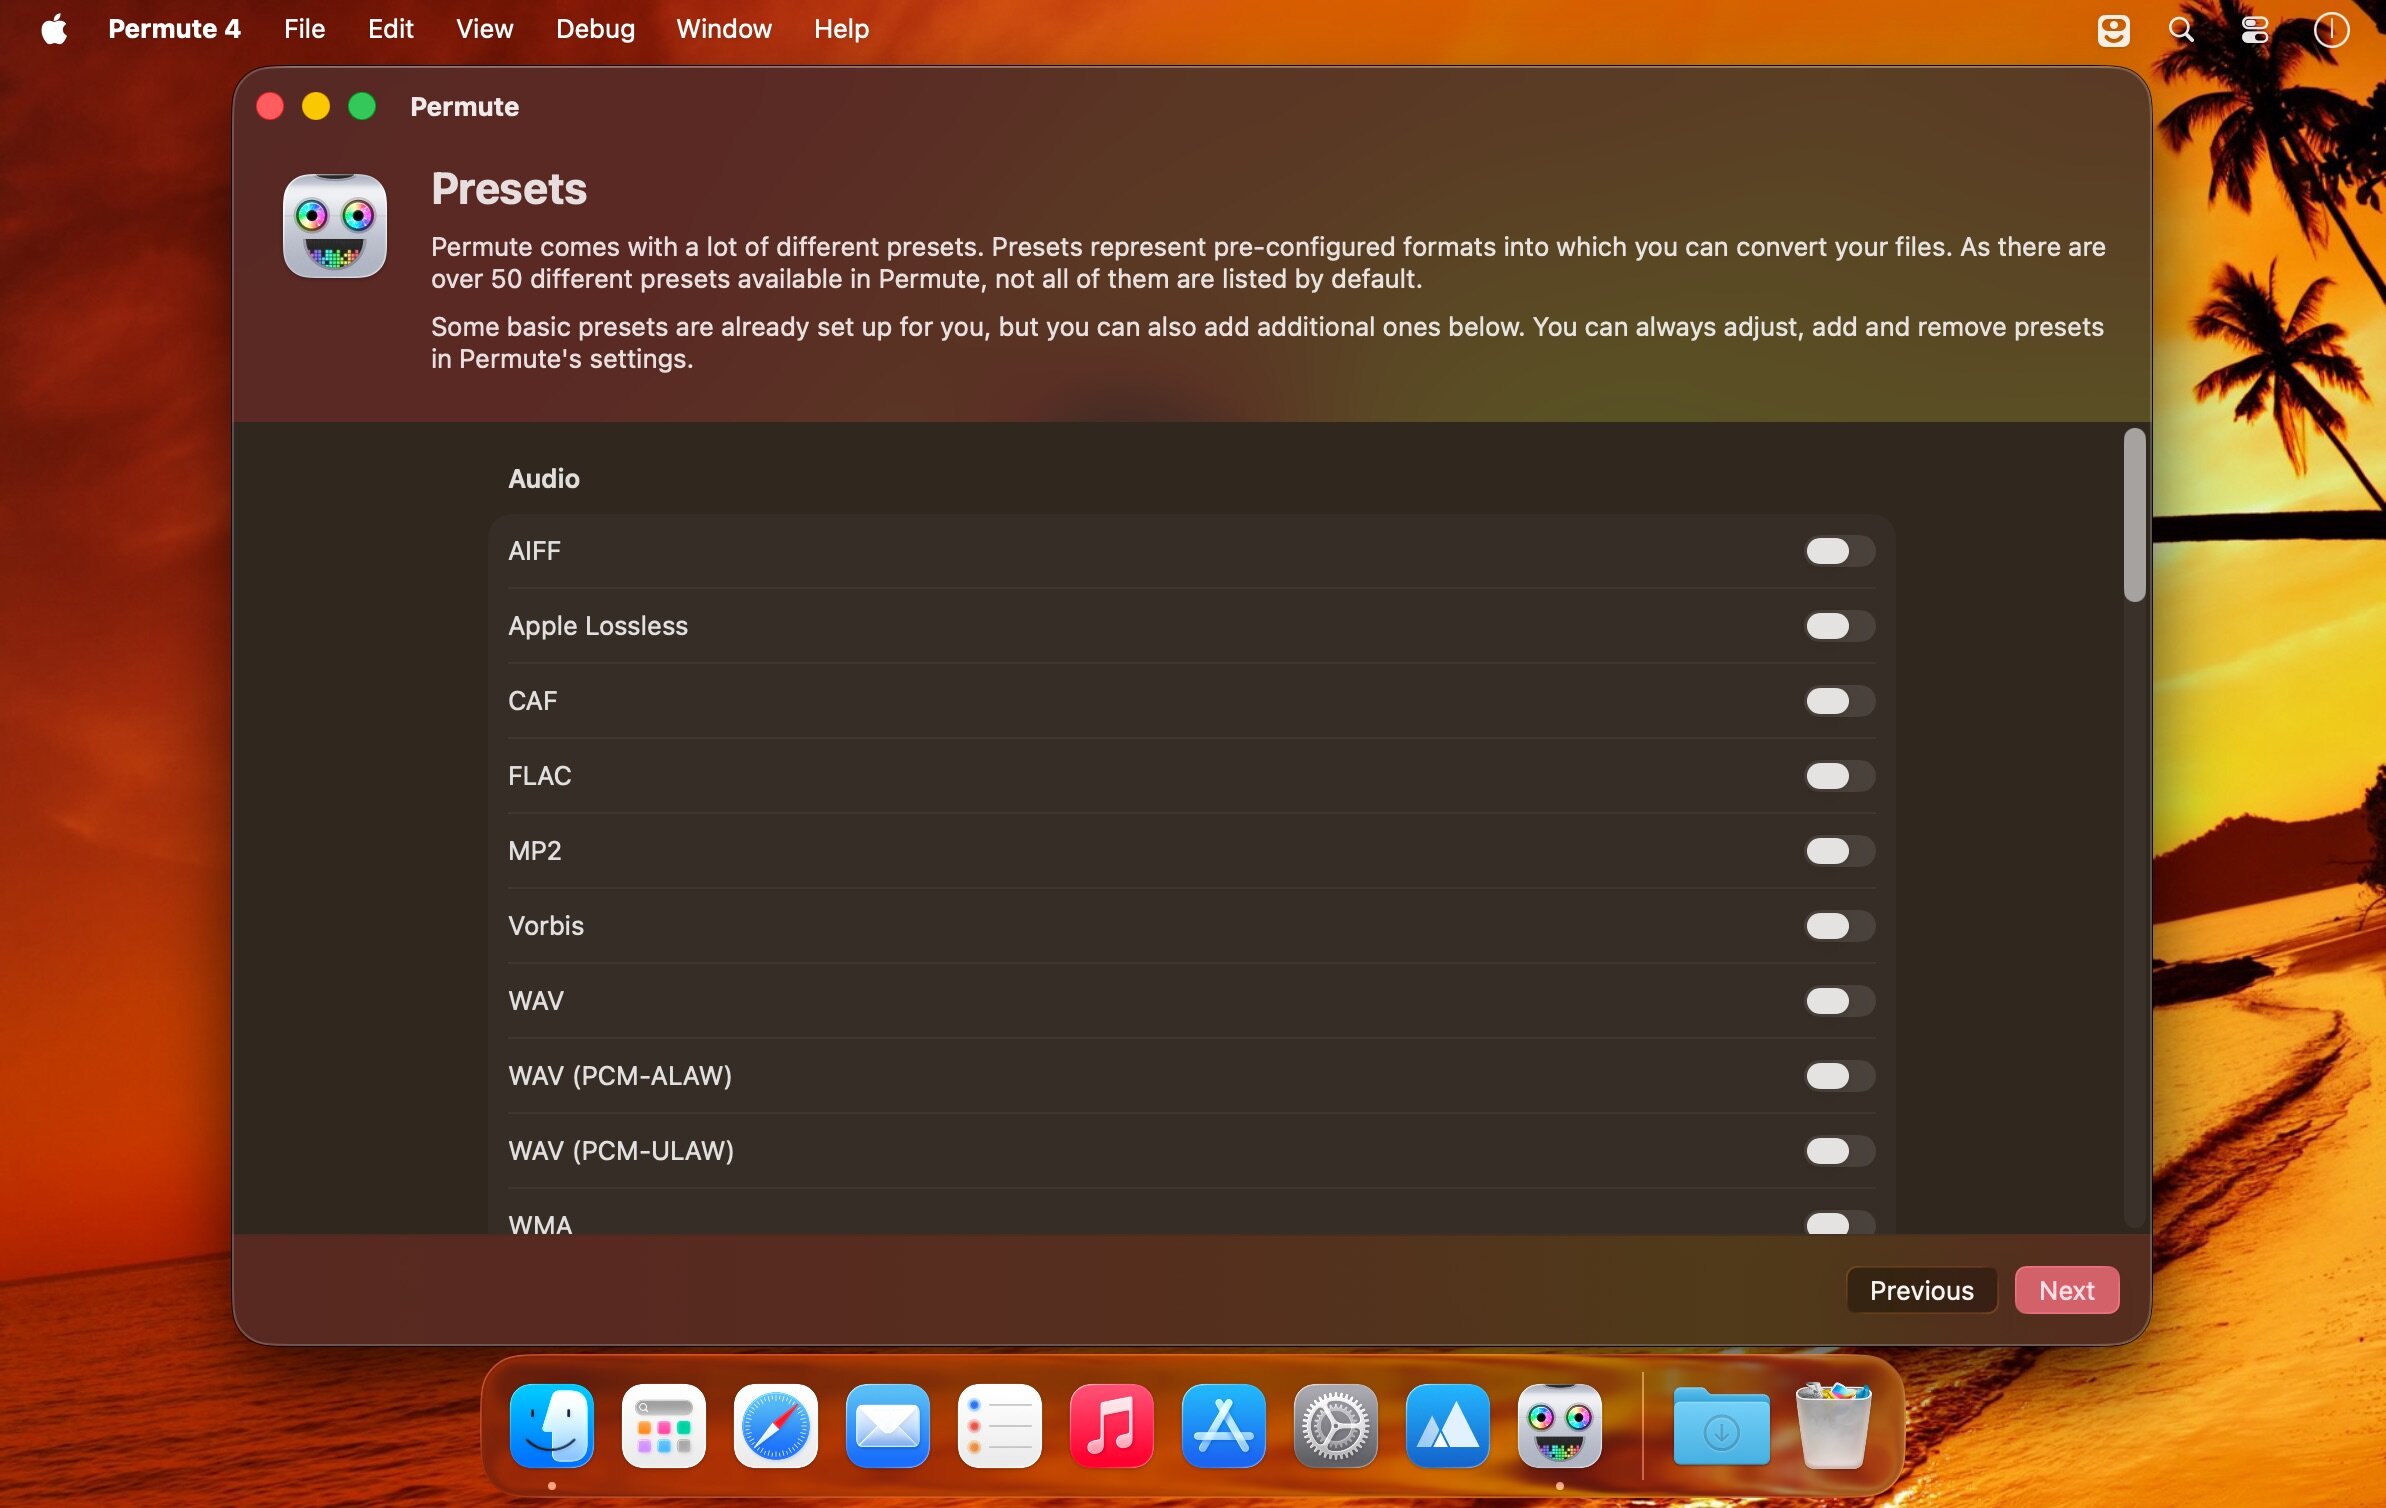Image resolution: width=2386 pixels, height=1508 pixels.
Task: Open the Downloads folder in the Dock
Action: tap(1721, 1426)
